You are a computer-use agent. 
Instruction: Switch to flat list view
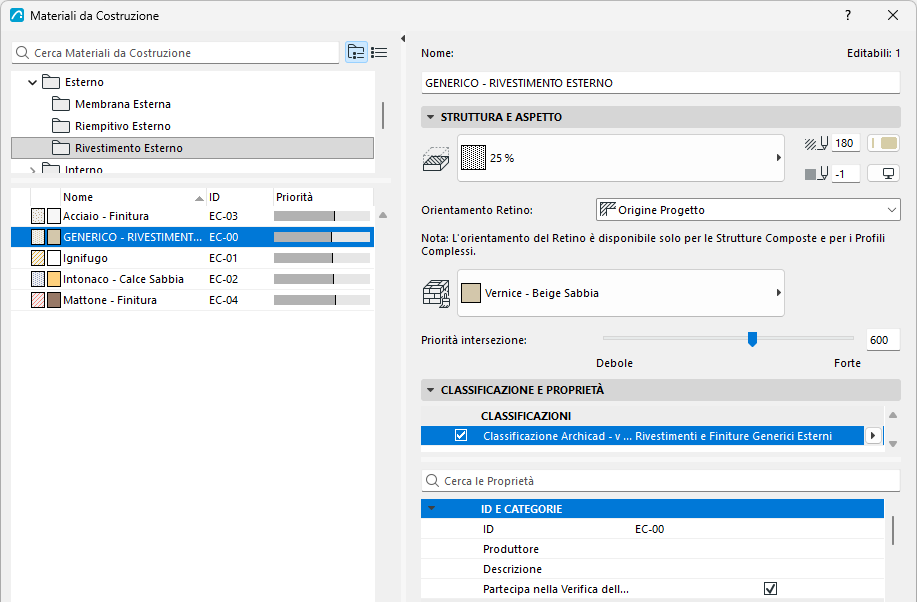coord(379,53)
